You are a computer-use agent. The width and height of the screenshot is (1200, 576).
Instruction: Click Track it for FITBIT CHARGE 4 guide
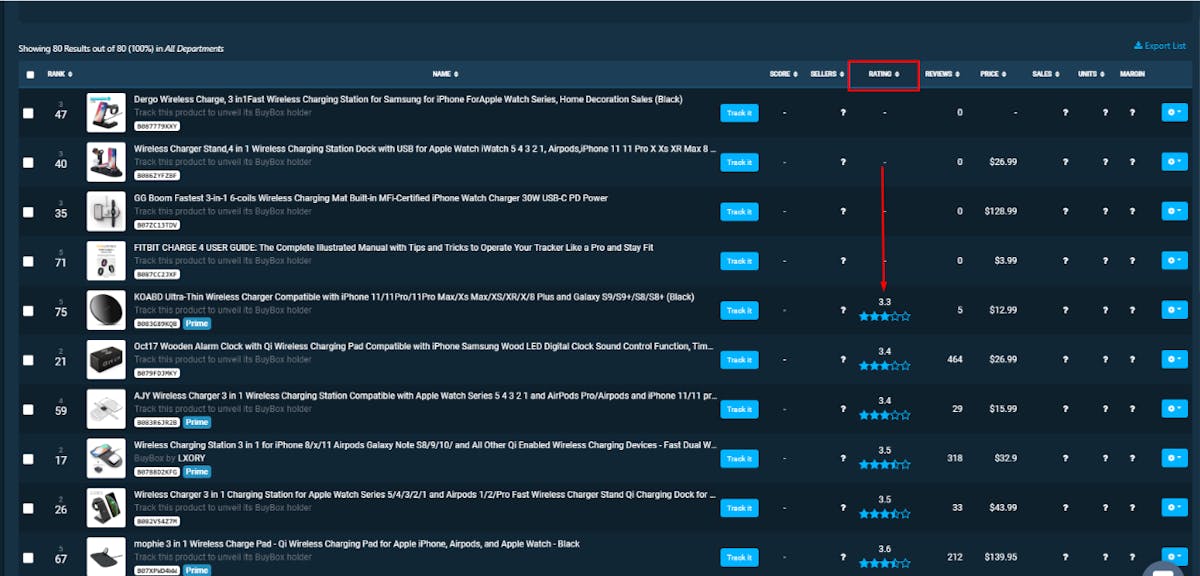coord(739,261)
